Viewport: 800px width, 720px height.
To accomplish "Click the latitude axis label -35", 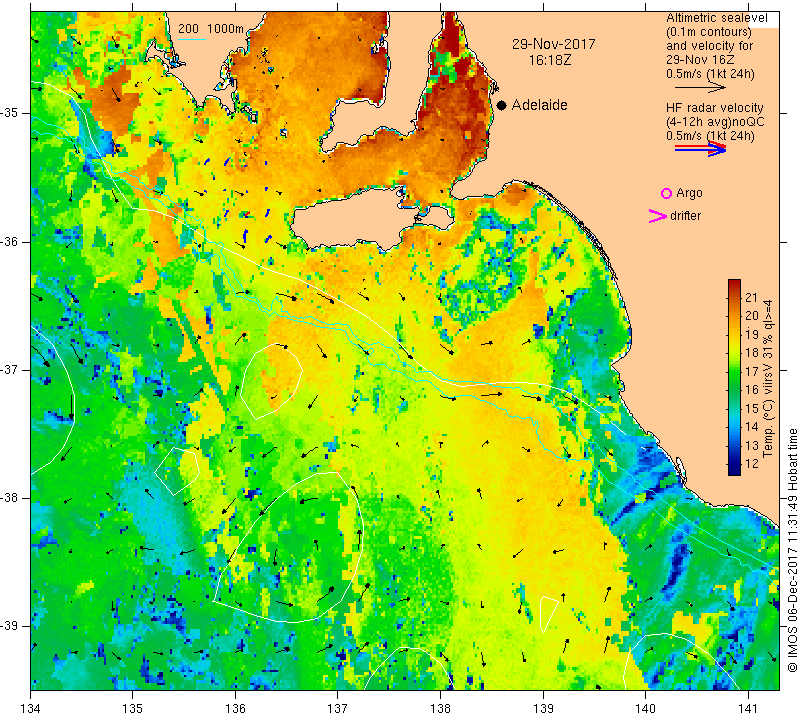I will [10, 113].
